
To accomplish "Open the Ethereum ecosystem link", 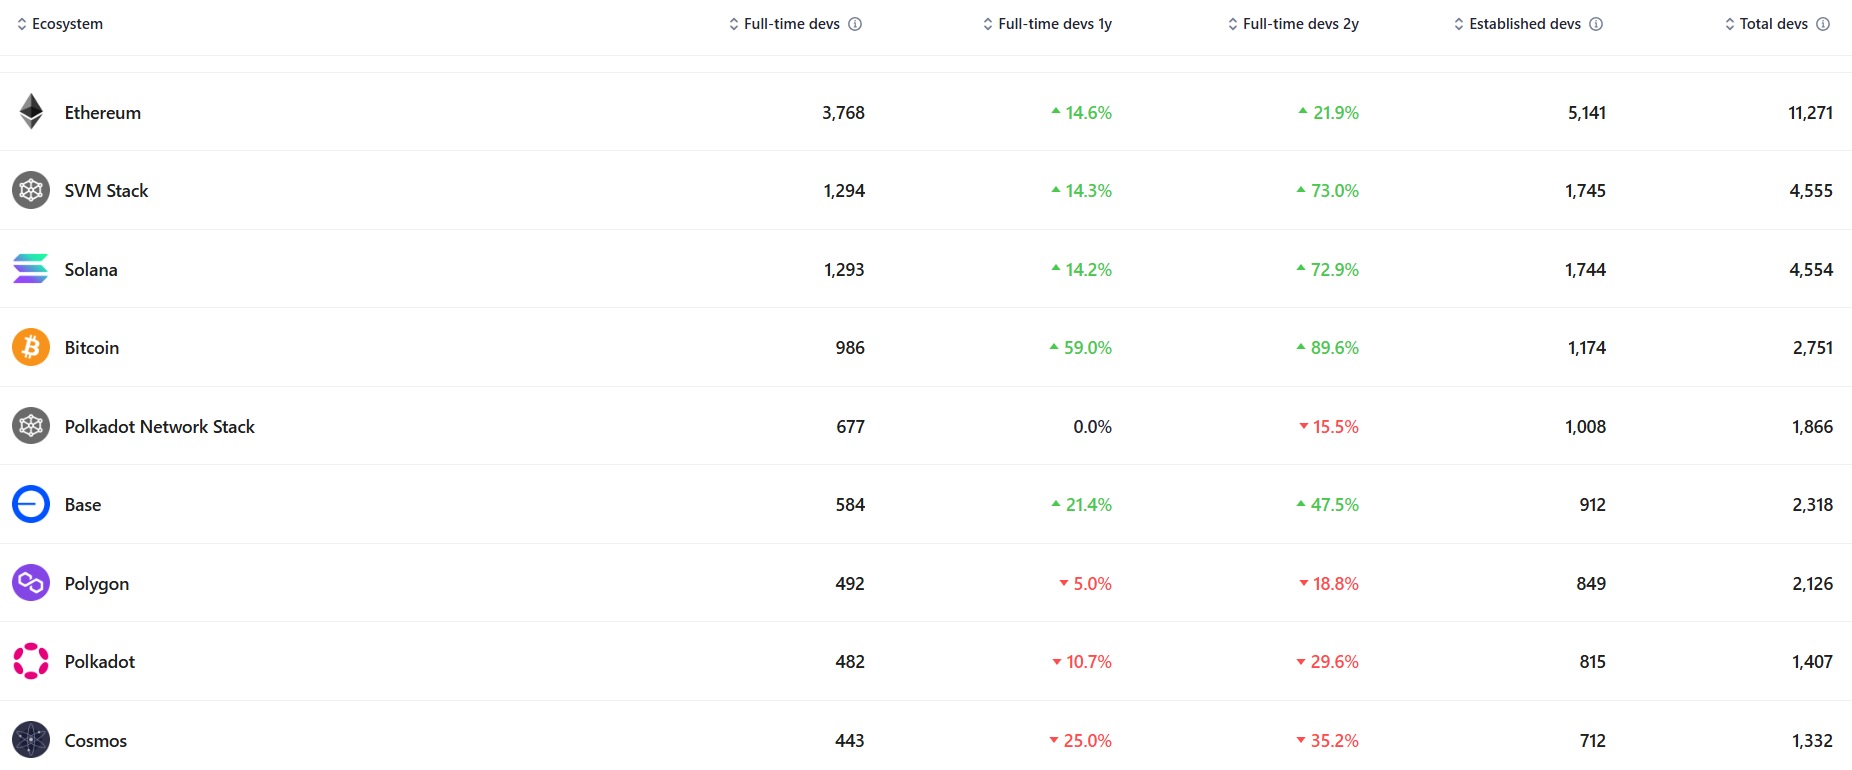I will click(103, 113).
